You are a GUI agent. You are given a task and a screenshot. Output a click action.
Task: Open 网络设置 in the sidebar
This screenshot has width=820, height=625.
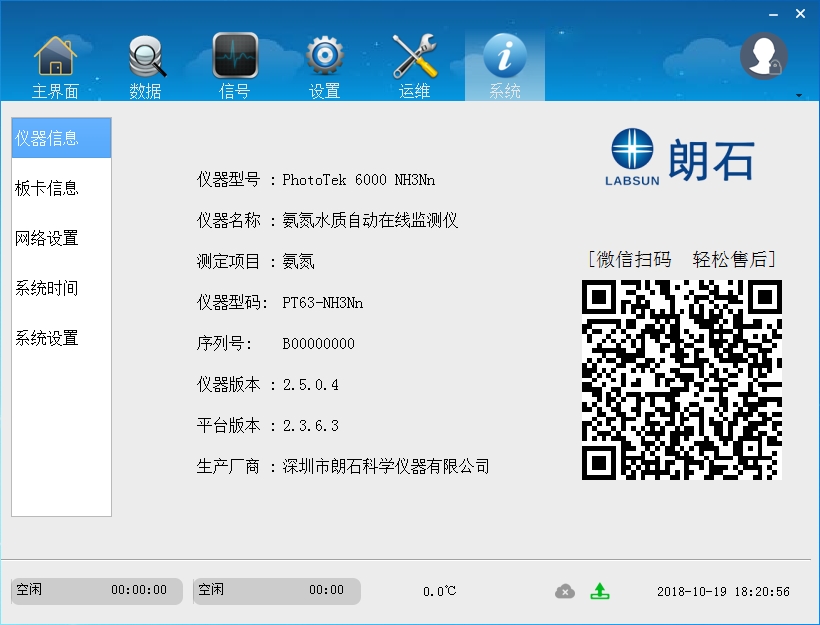pyautogui.click(x=61, y=238)
